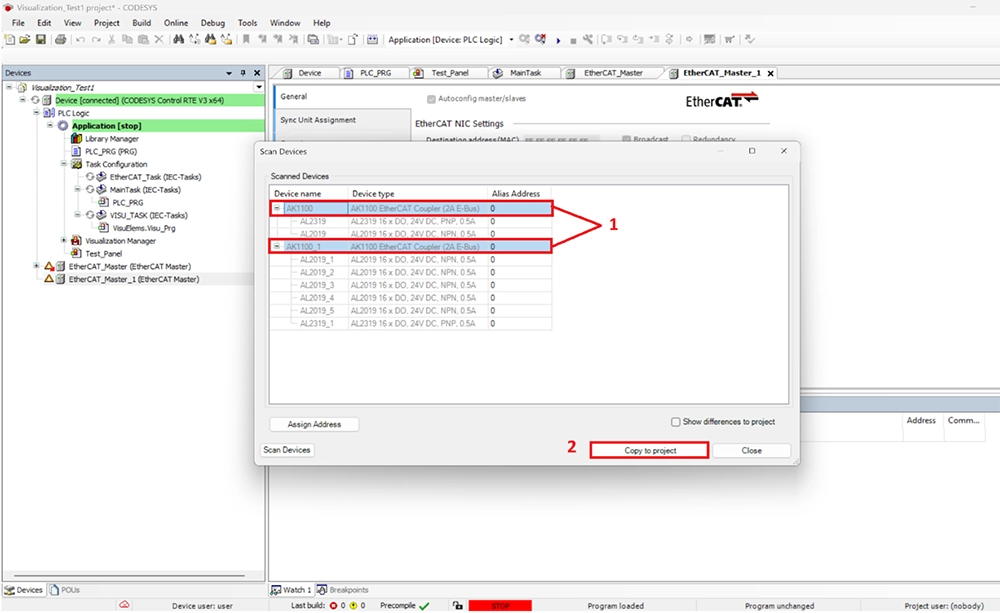Select EtherCAT_Master_1 (EtherCAT Master) in tree
Screen dimensions: 1000x613
(x=133, y=279)
